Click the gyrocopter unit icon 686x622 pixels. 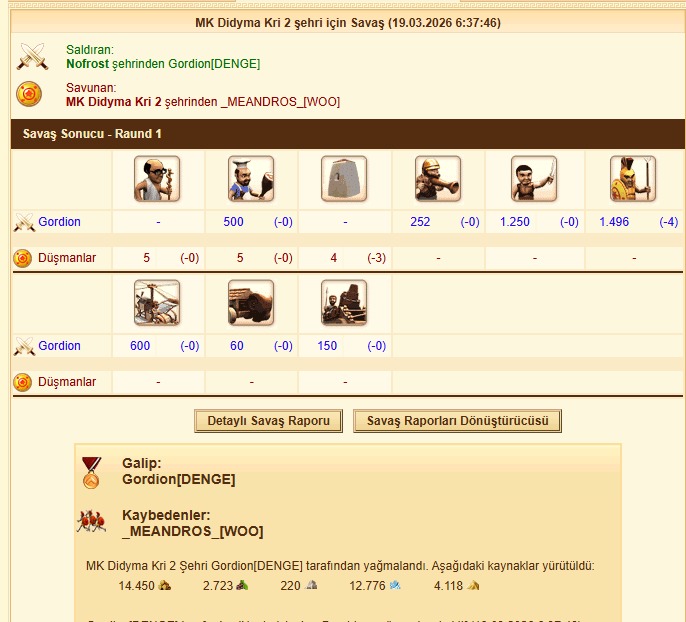coord(157,303)
